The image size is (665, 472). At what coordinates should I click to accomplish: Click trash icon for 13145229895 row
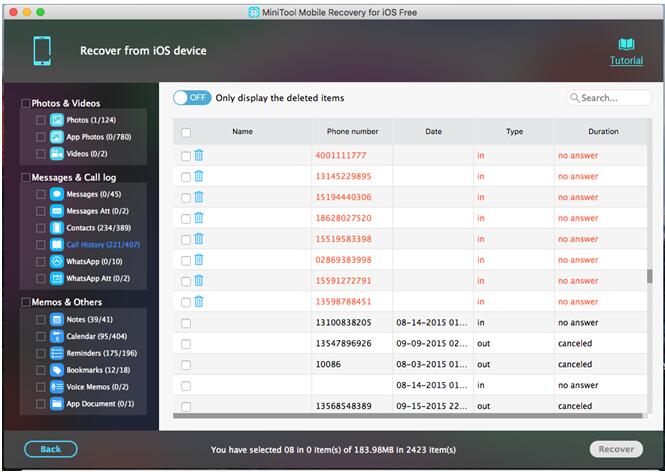coord(198,176)
